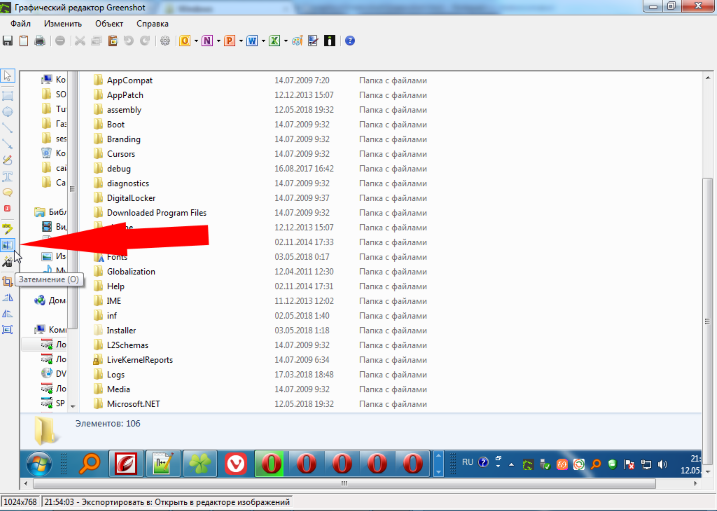
Task: Click the Save icon in the toolbar
Action: (x=8, y=41)
